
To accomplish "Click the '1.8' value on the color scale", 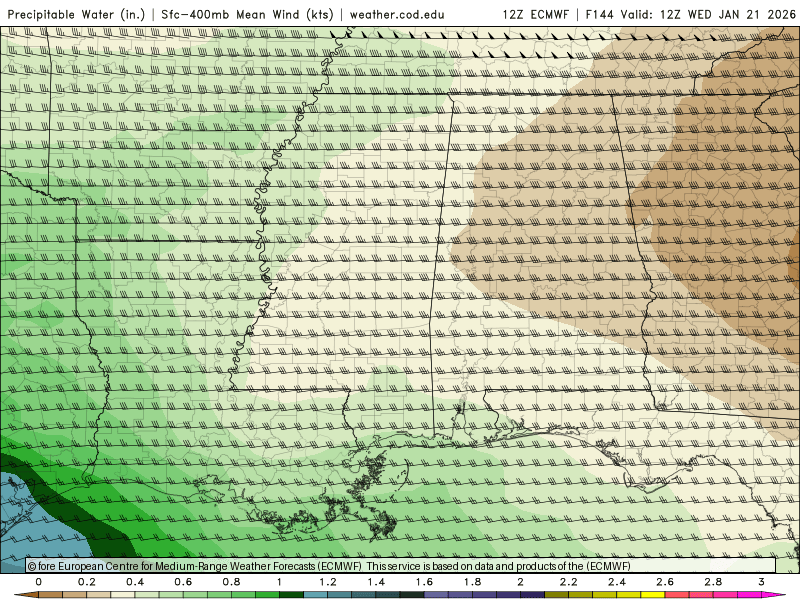I will pyautogui.click(x=472, y=582).
